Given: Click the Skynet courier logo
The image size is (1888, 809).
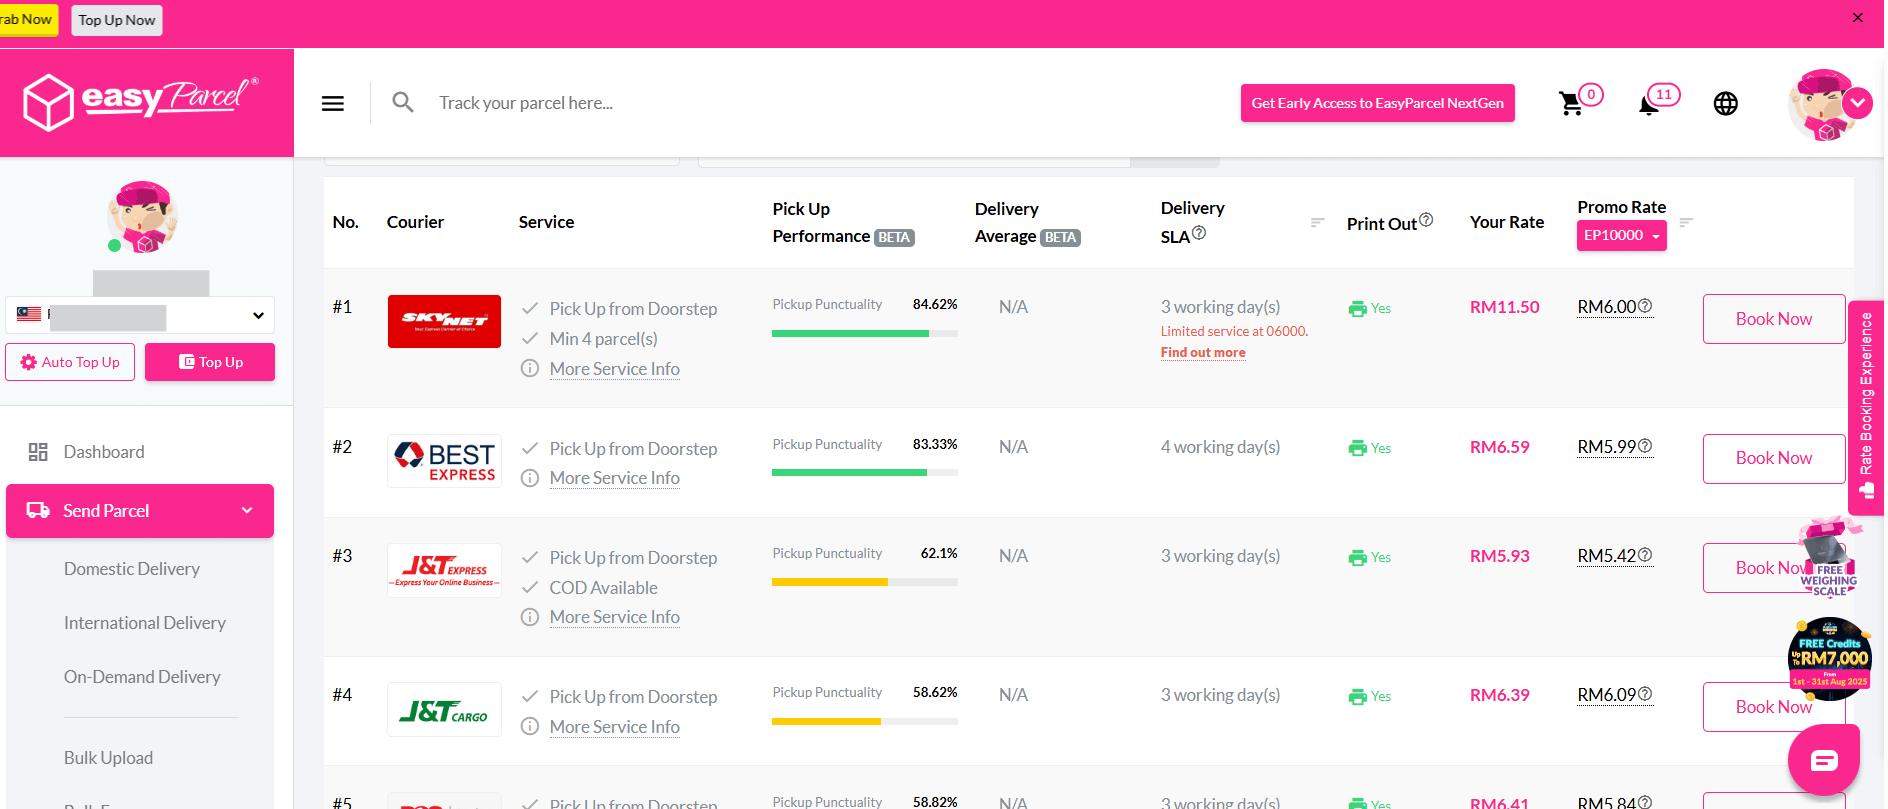Looking at the screenshot, I should click(x=445, y=321).
